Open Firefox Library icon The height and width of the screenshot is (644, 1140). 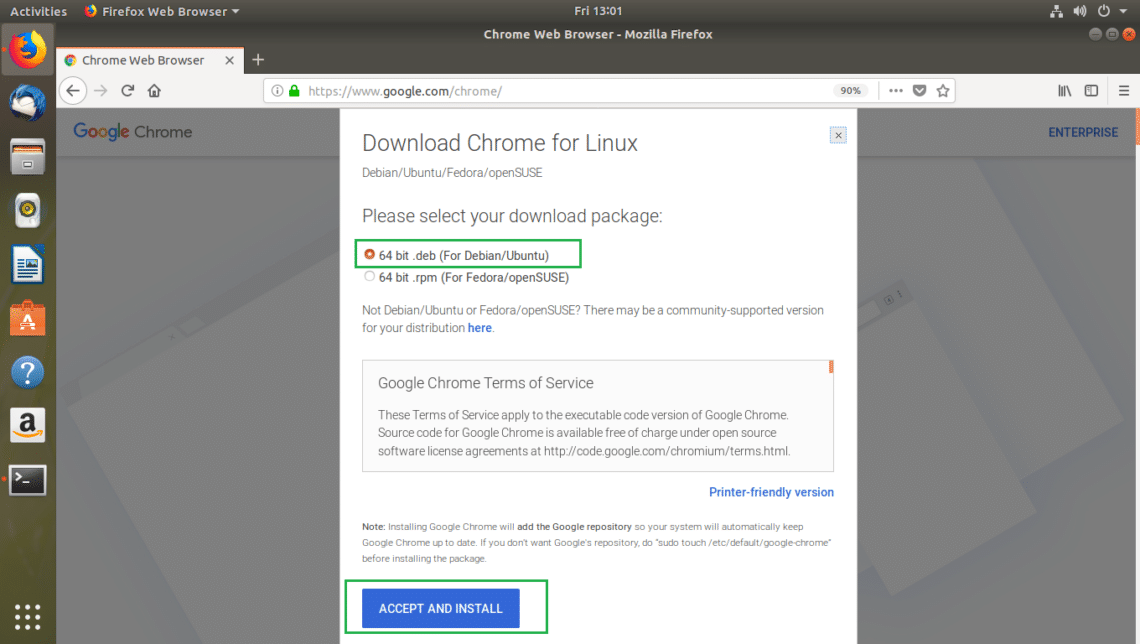click(1065, 91)
